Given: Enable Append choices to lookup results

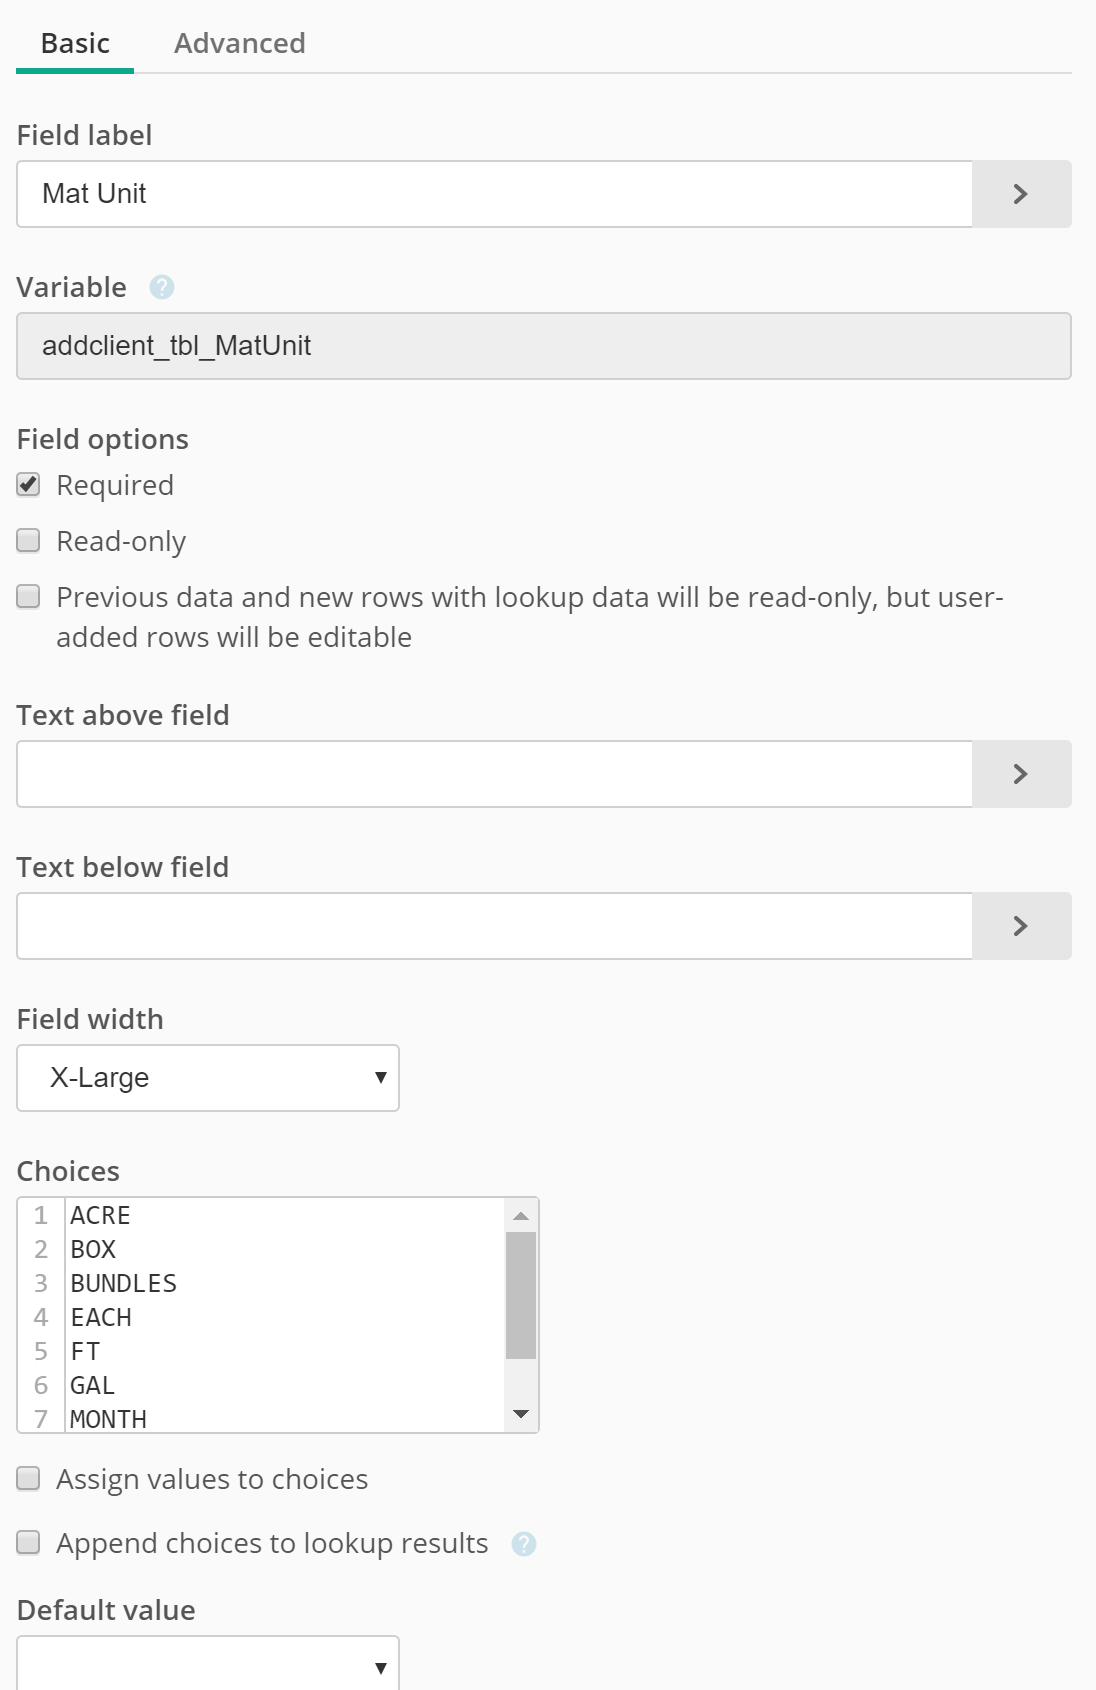Looking at the screenshot, I should click(28, 1543).
